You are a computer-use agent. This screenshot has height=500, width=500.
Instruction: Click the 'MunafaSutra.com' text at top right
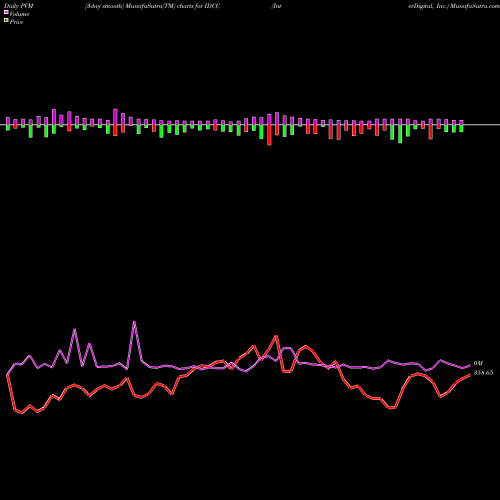pyautogui.click(x=474, y=6)
